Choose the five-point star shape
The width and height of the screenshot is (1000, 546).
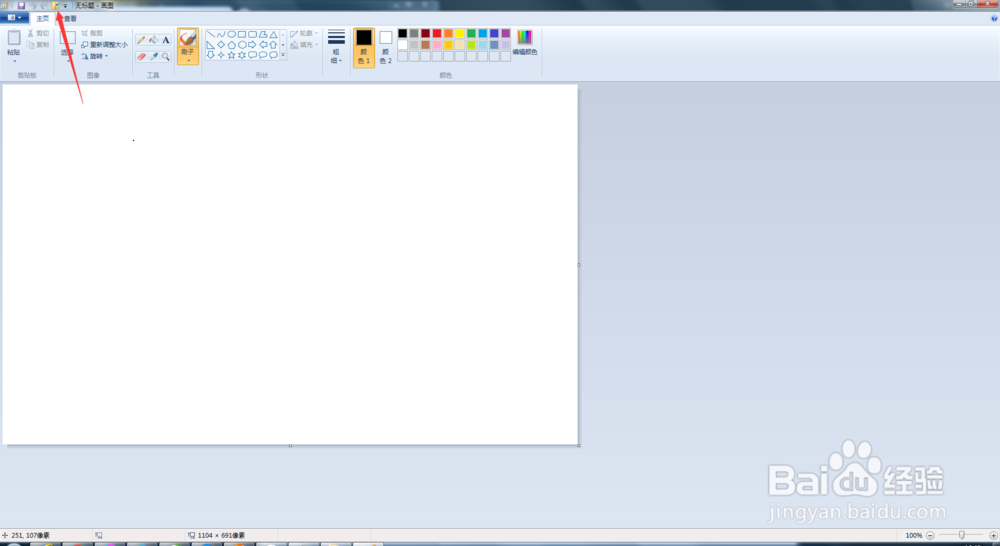click(x=232, y=55)
